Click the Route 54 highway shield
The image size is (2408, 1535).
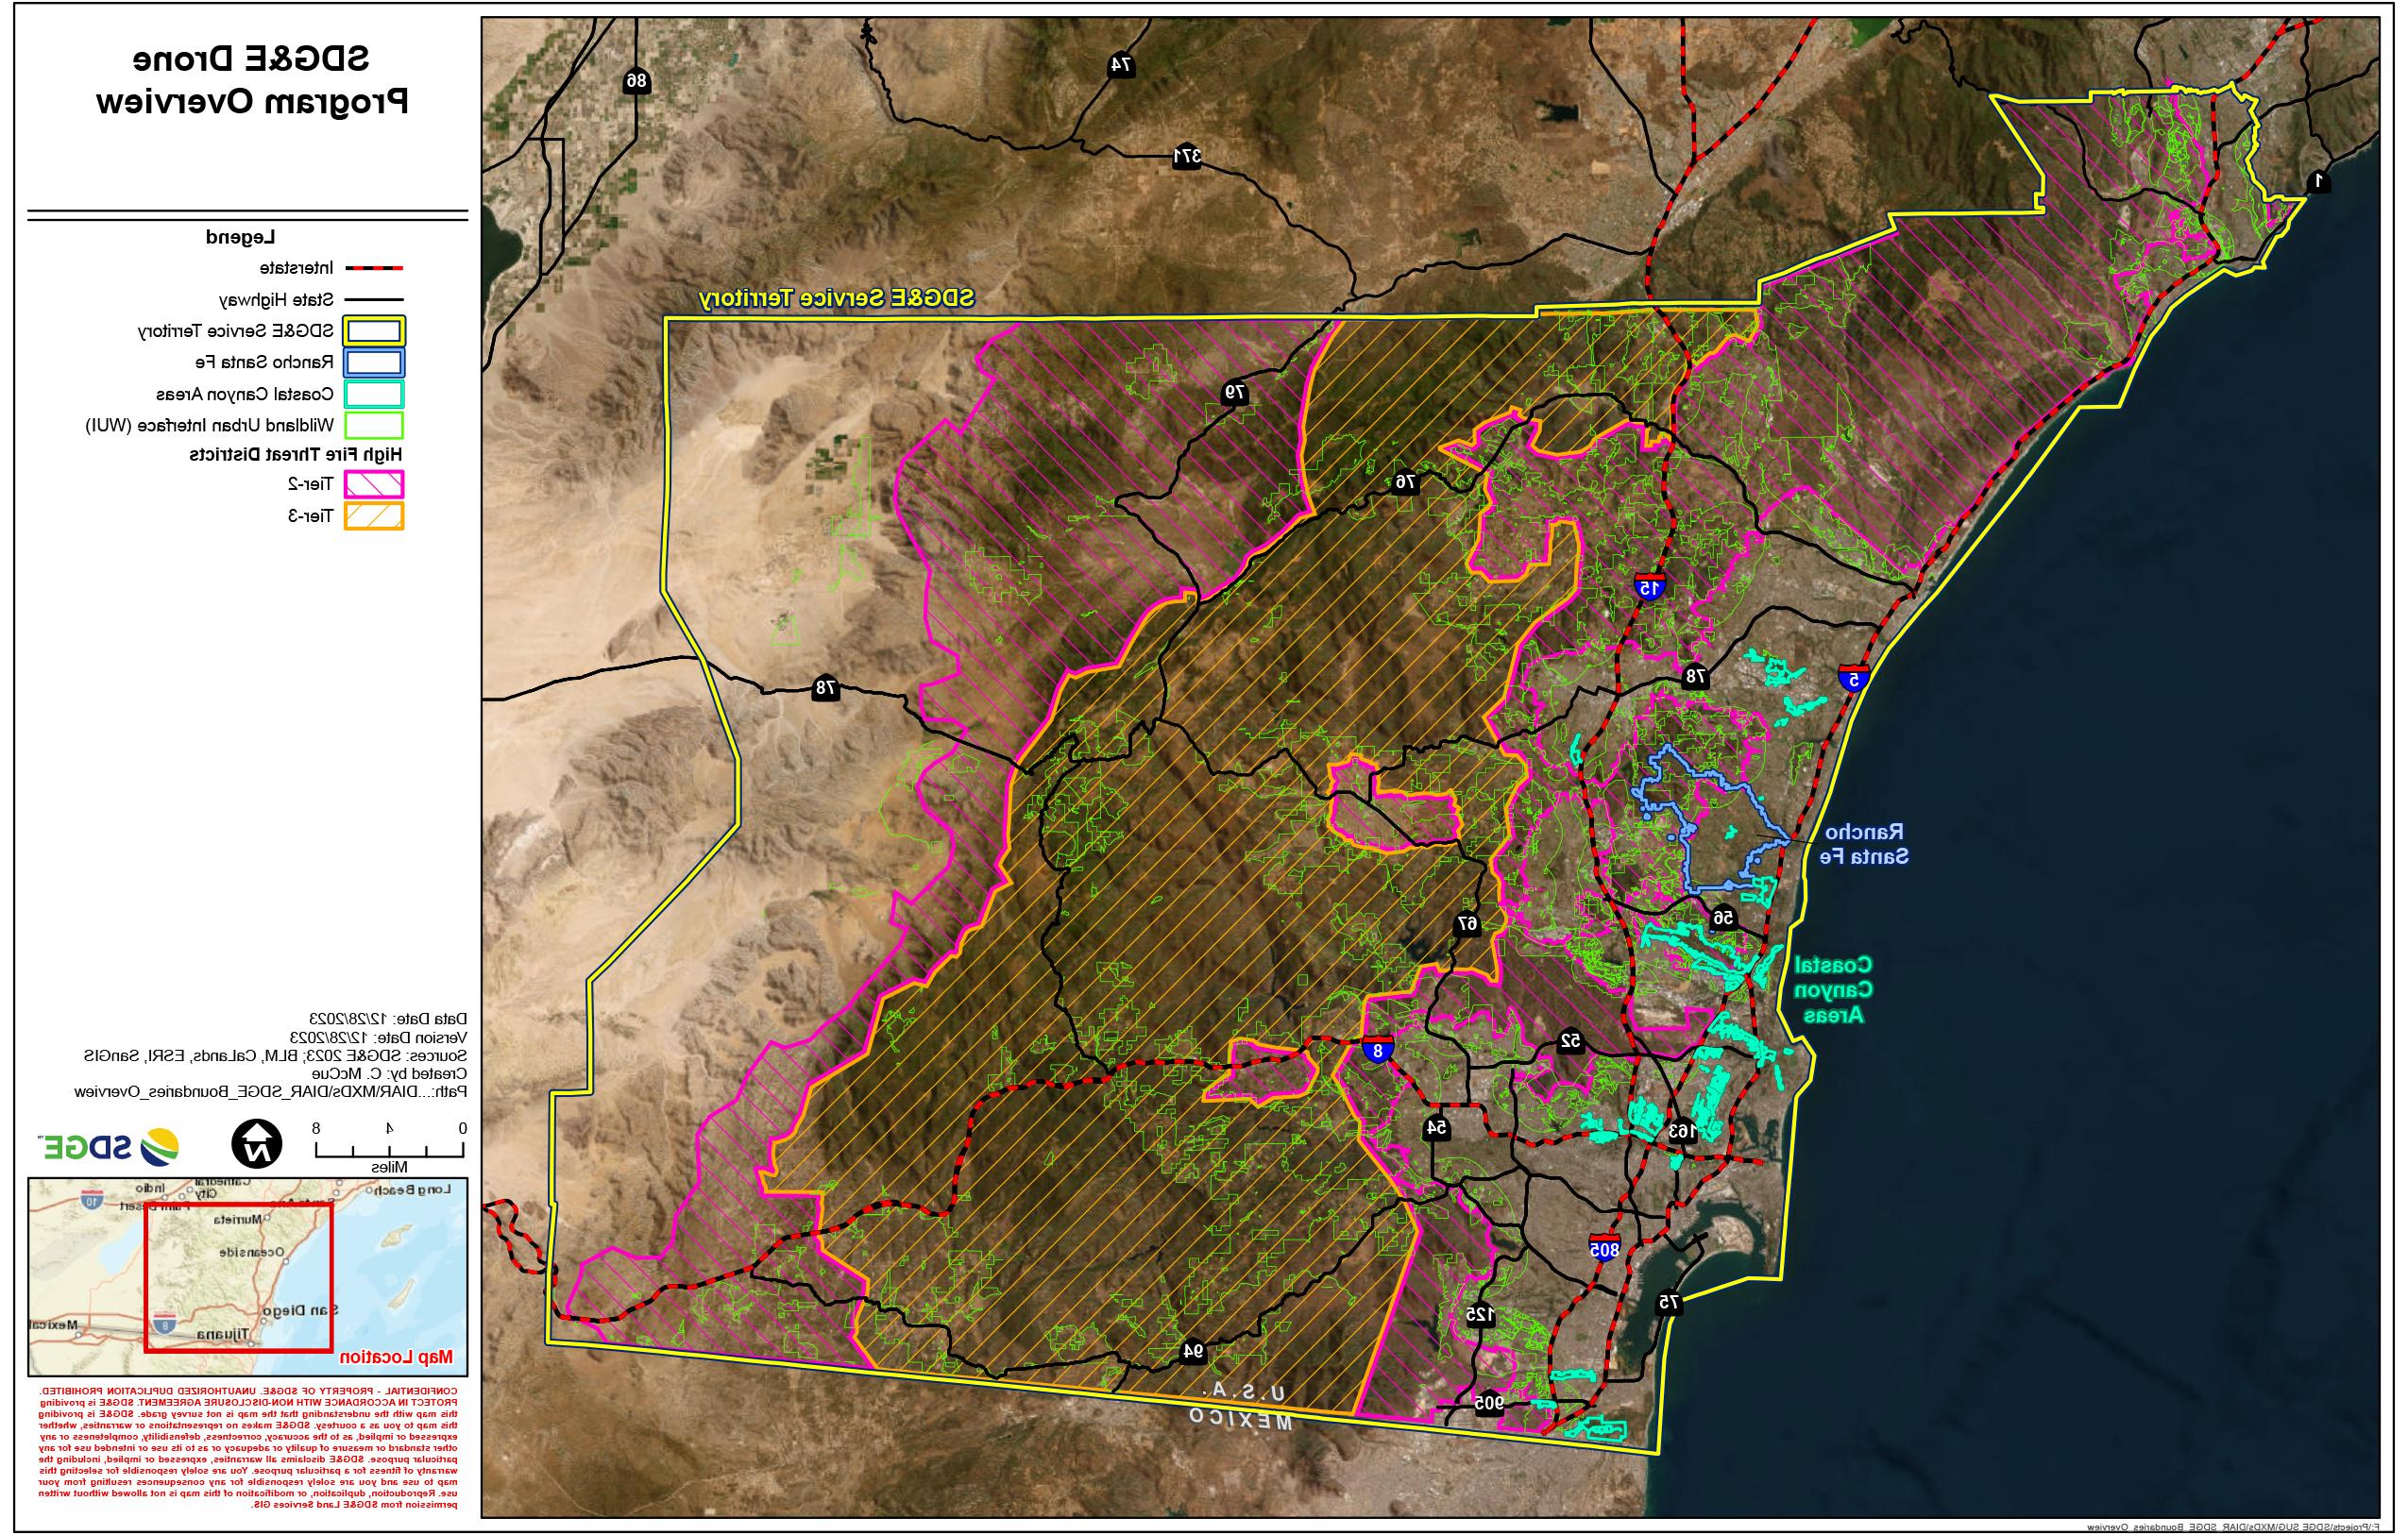pyautogui.click(x=1437, y=1127)
